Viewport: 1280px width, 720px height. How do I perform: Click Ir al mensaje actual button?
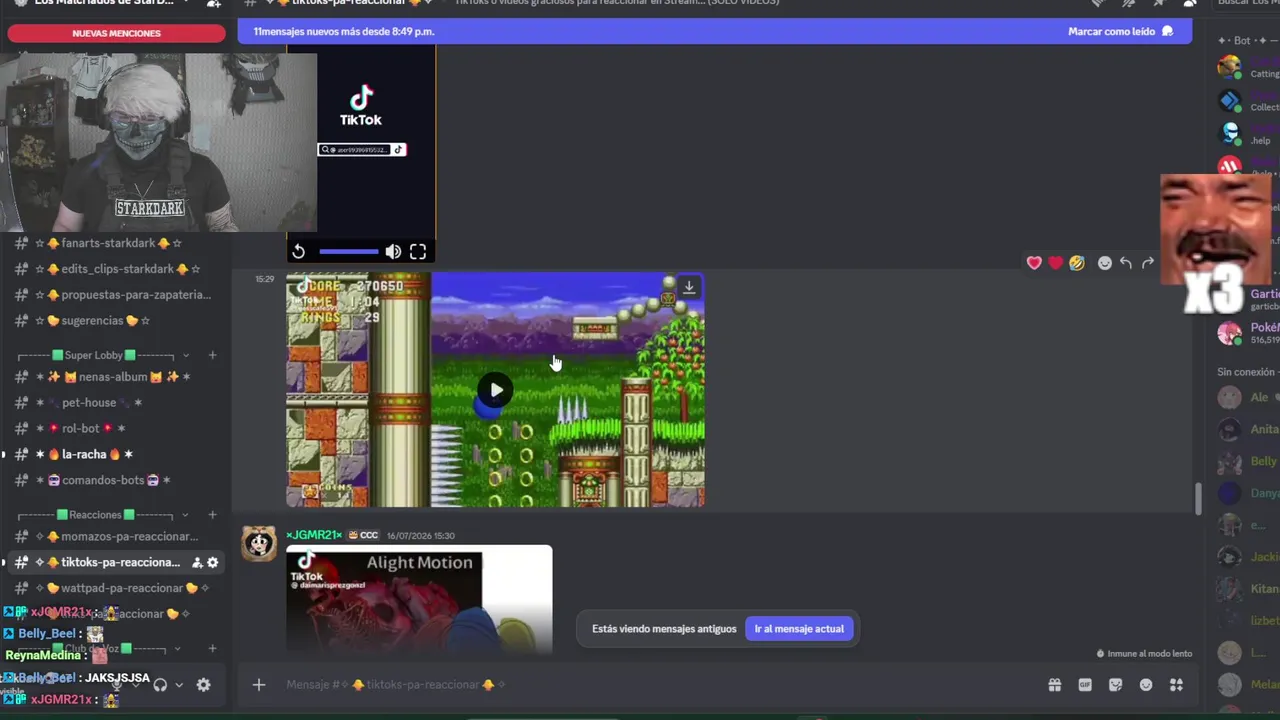click(x=799, y=629)
